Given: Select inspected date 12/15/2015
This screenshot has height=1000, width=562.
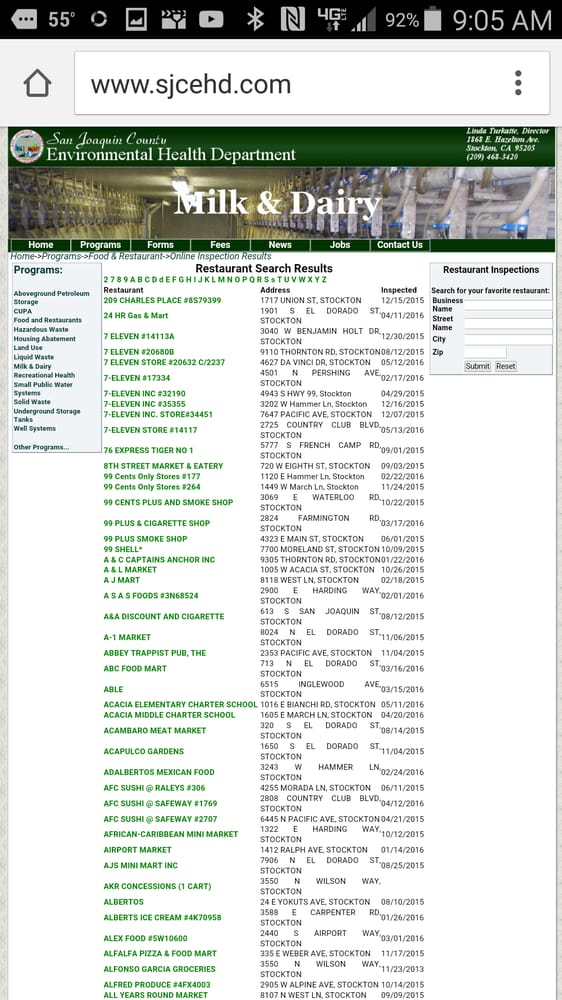Looking at the screenshot, I should coord(403,300).
